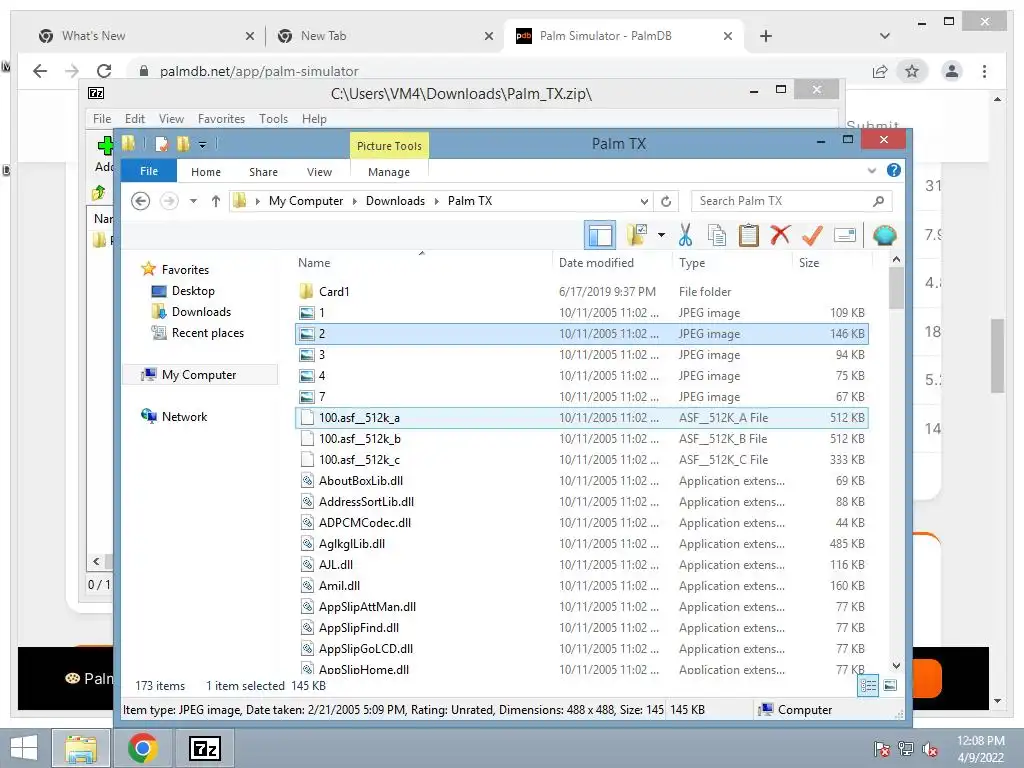This screenshot has height=768, width=1024.
Task: Select file 100.asf__512k_b
Action: [x=581, y=438]
